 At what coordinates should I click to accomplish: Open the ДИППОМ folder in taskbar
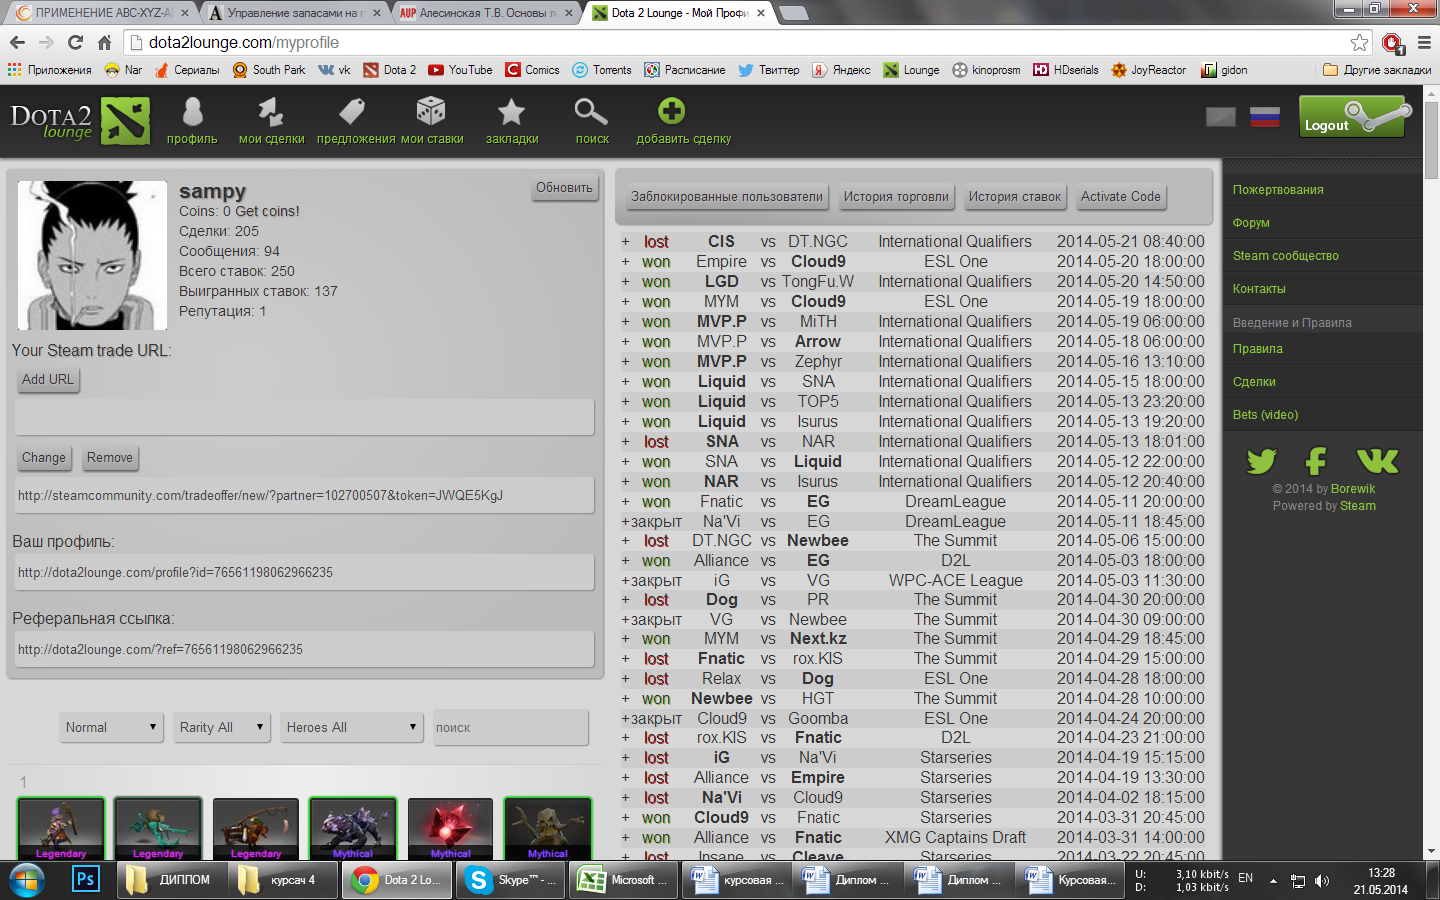click(x=170, y=880)
